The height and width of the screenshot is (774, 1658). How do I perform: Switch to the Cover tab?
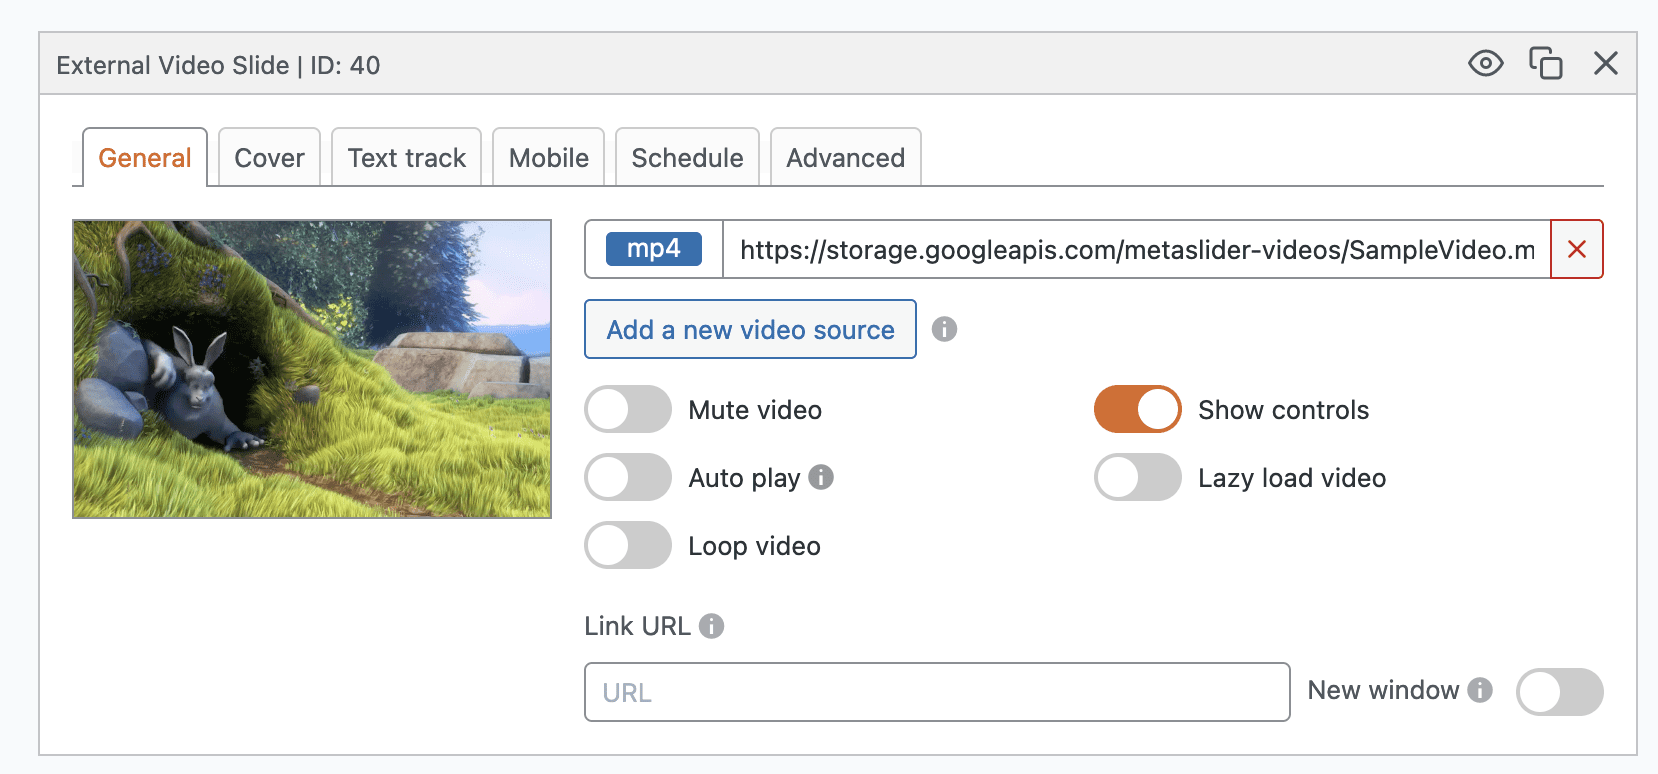pyautogui.click(x=269, y=158)
